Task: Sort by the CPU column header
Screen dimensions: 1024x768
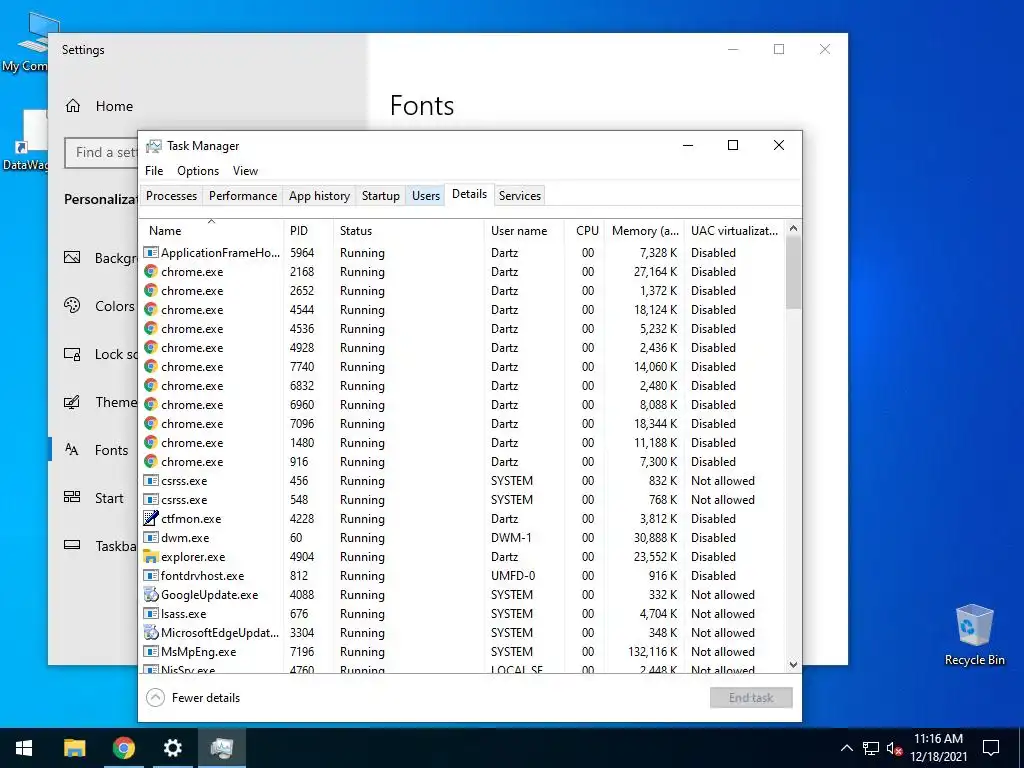Action: click(x=585, y=231)
